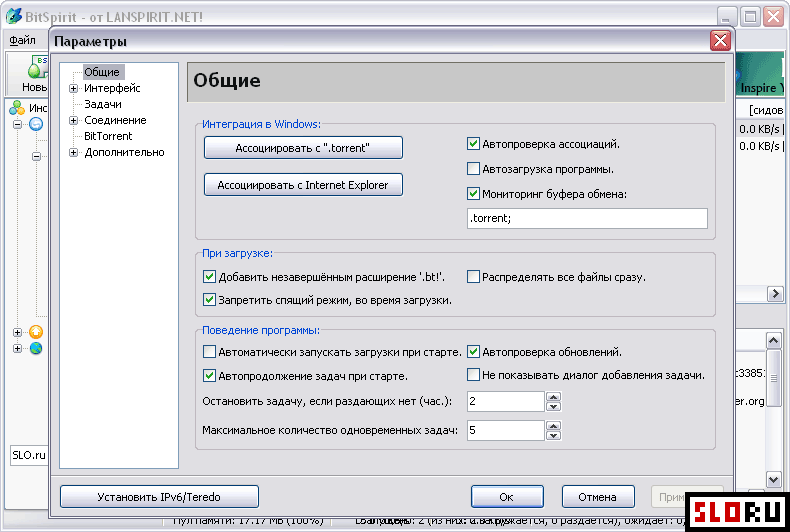Expand the plus node beside globe icon
790x532 pixels.
pyautogui.click(x=18, y=348)
